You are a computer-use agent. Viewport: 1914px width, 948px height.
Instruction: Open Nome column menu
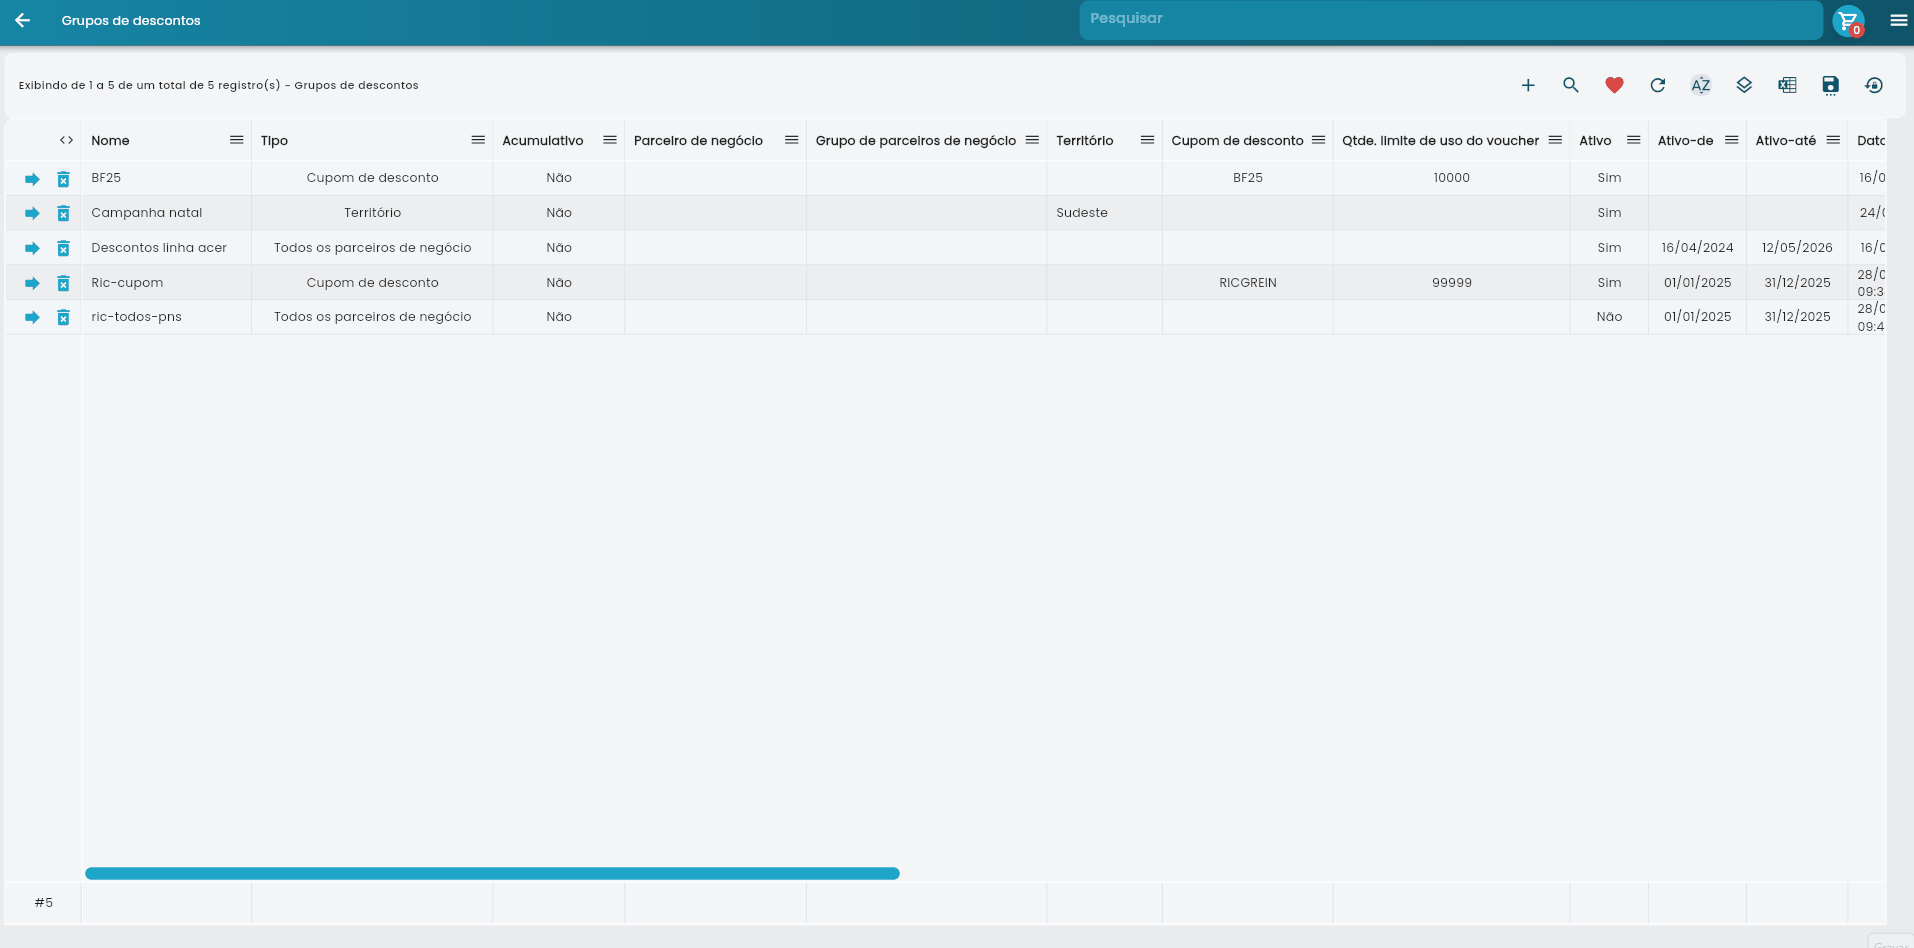point(236,140)
